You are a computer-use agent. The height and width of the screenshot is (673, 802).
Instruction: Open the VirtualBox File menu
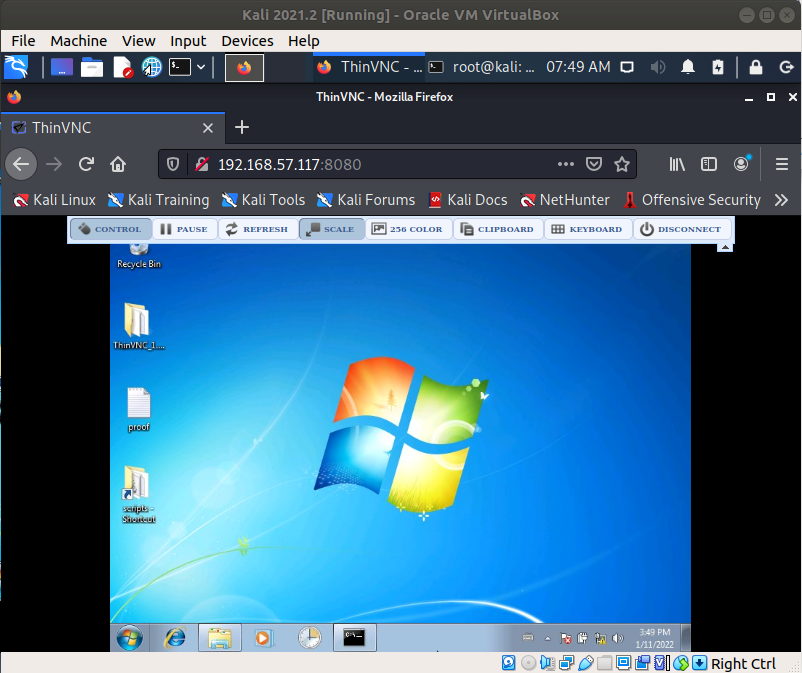[x=24, y=41]
